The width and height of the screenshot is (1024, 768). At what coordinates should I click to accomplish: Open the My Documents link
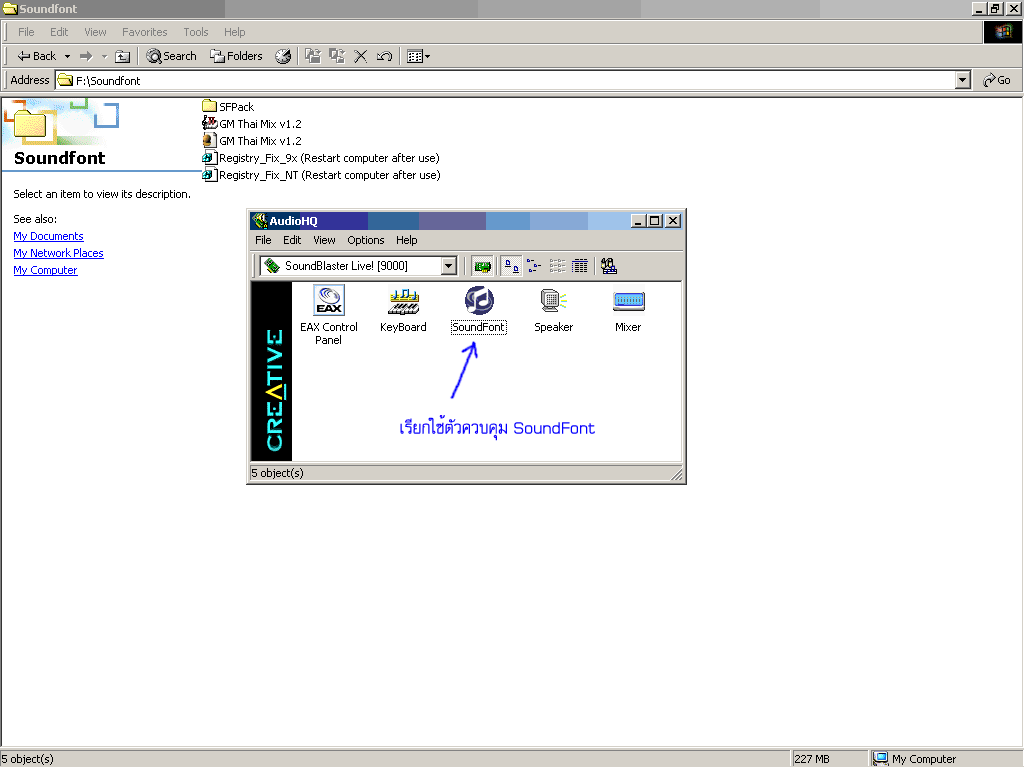point(48,236)
